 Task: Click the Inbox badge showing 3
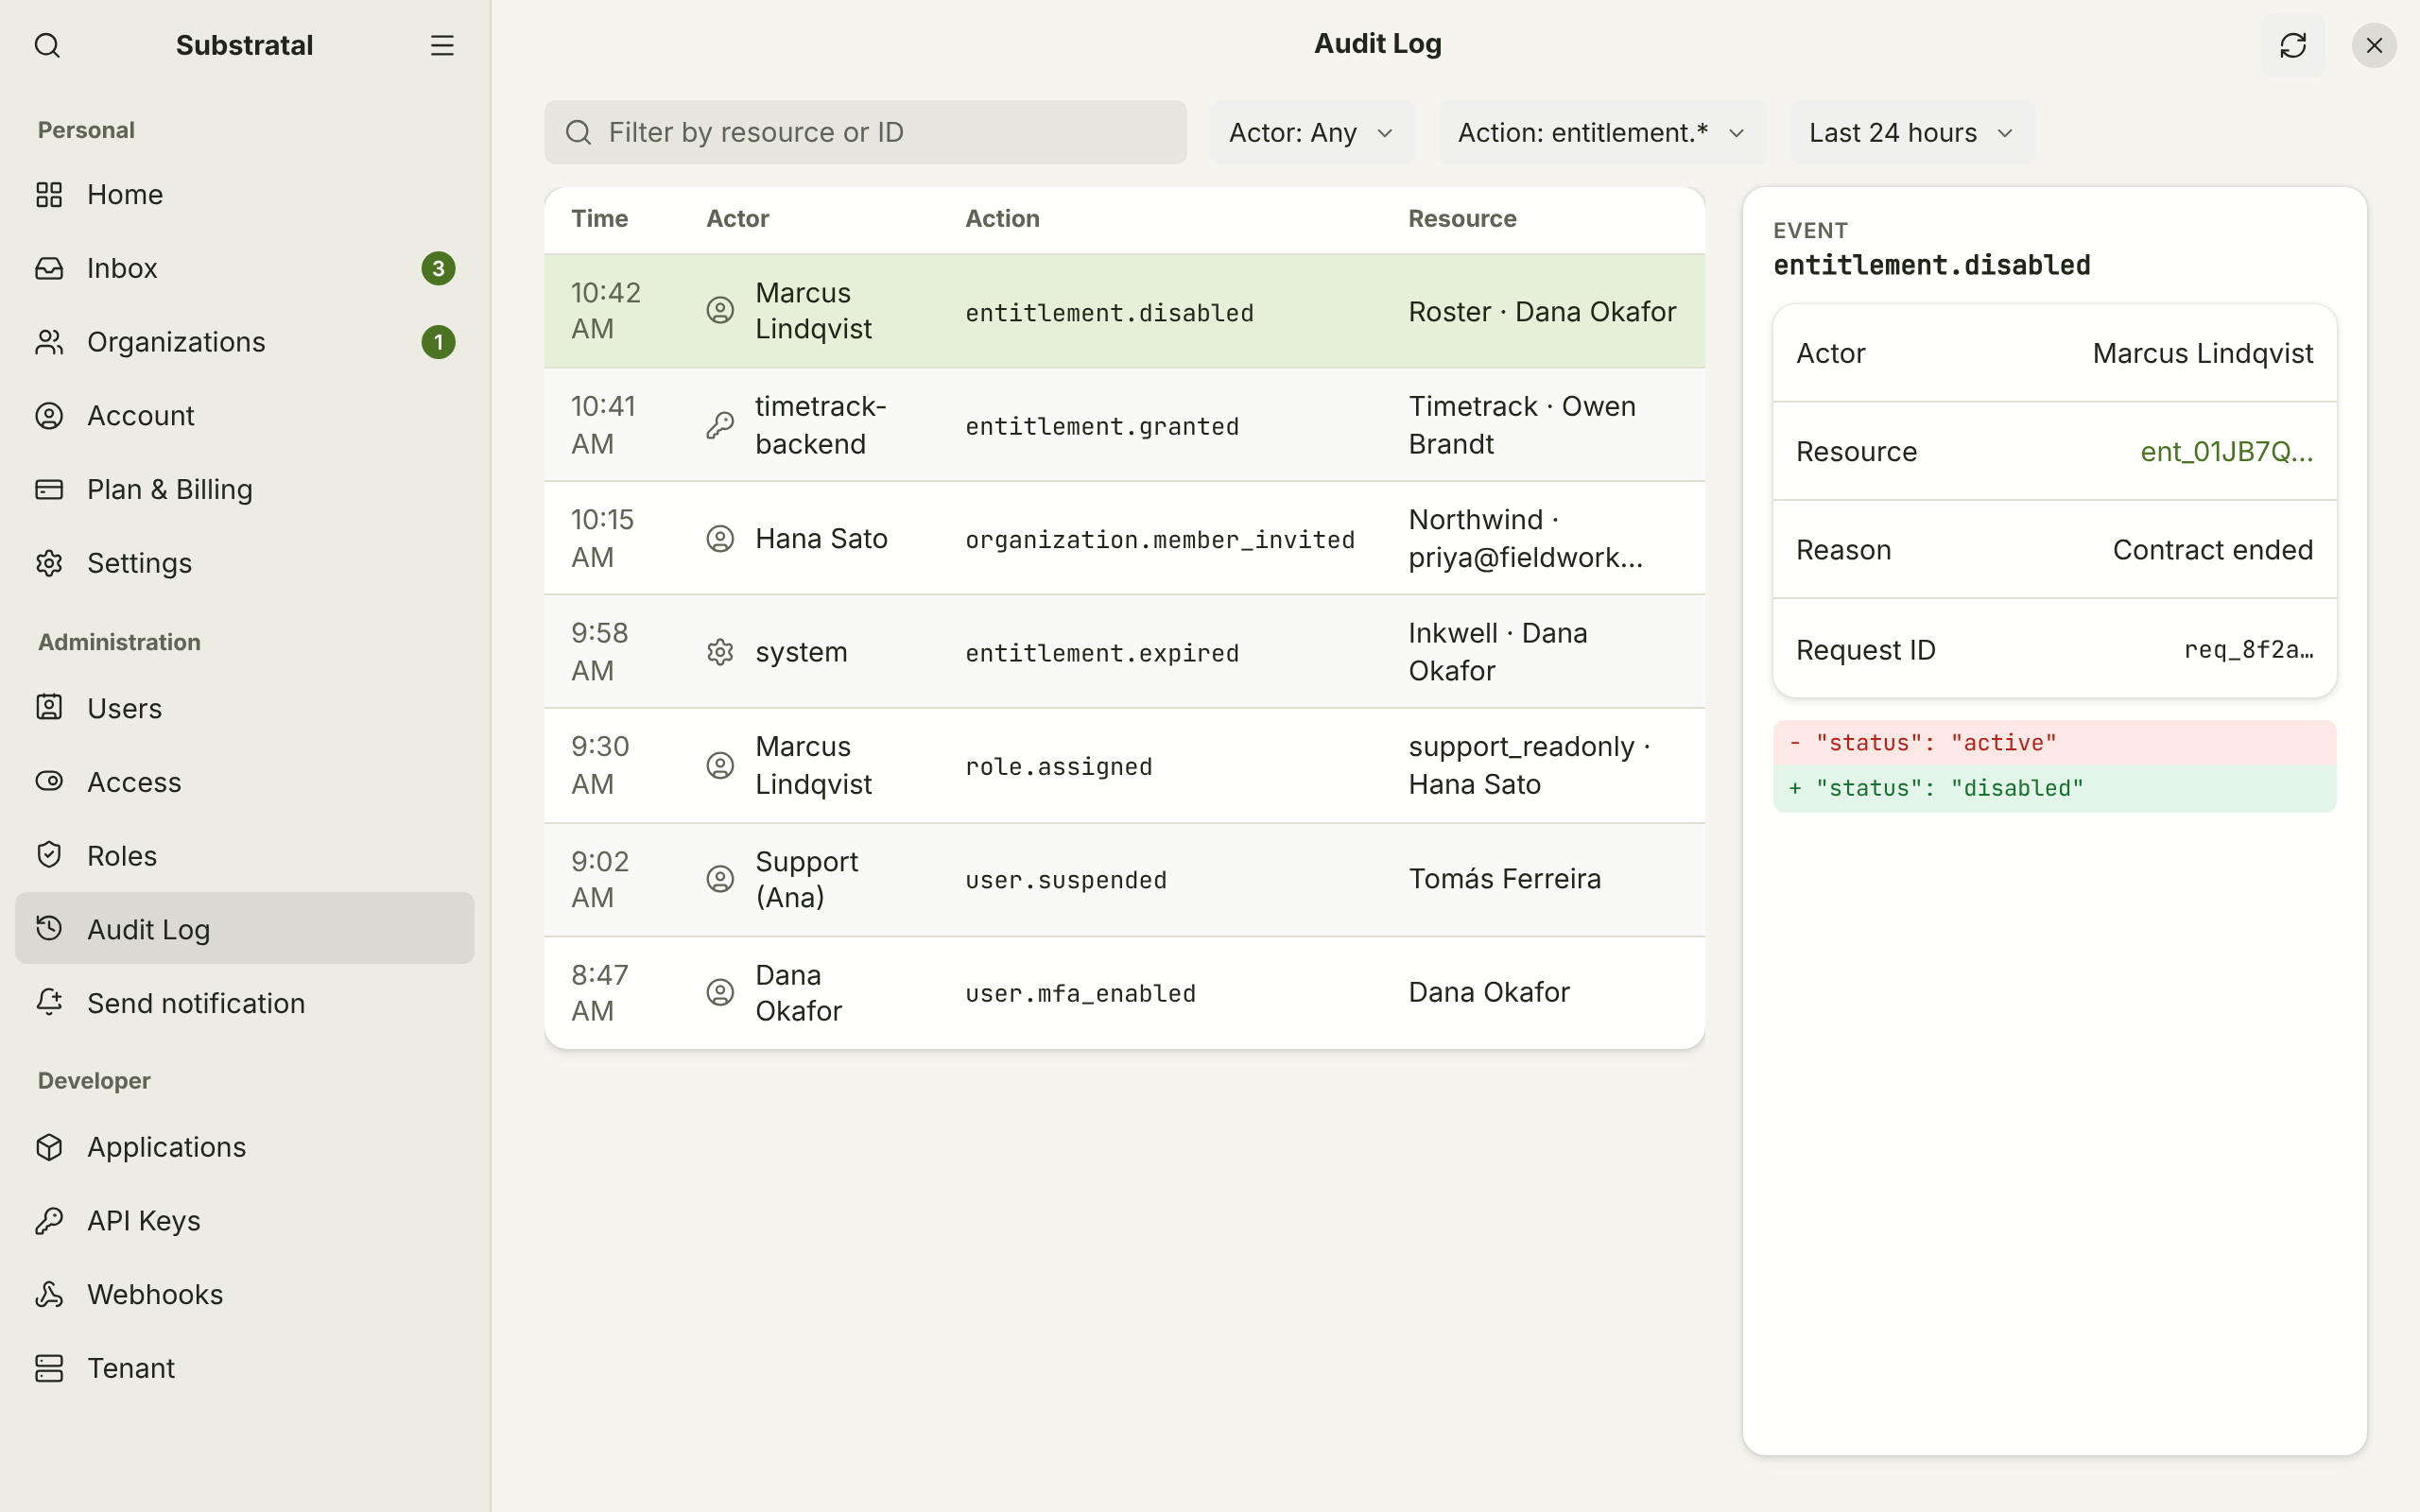438,268
